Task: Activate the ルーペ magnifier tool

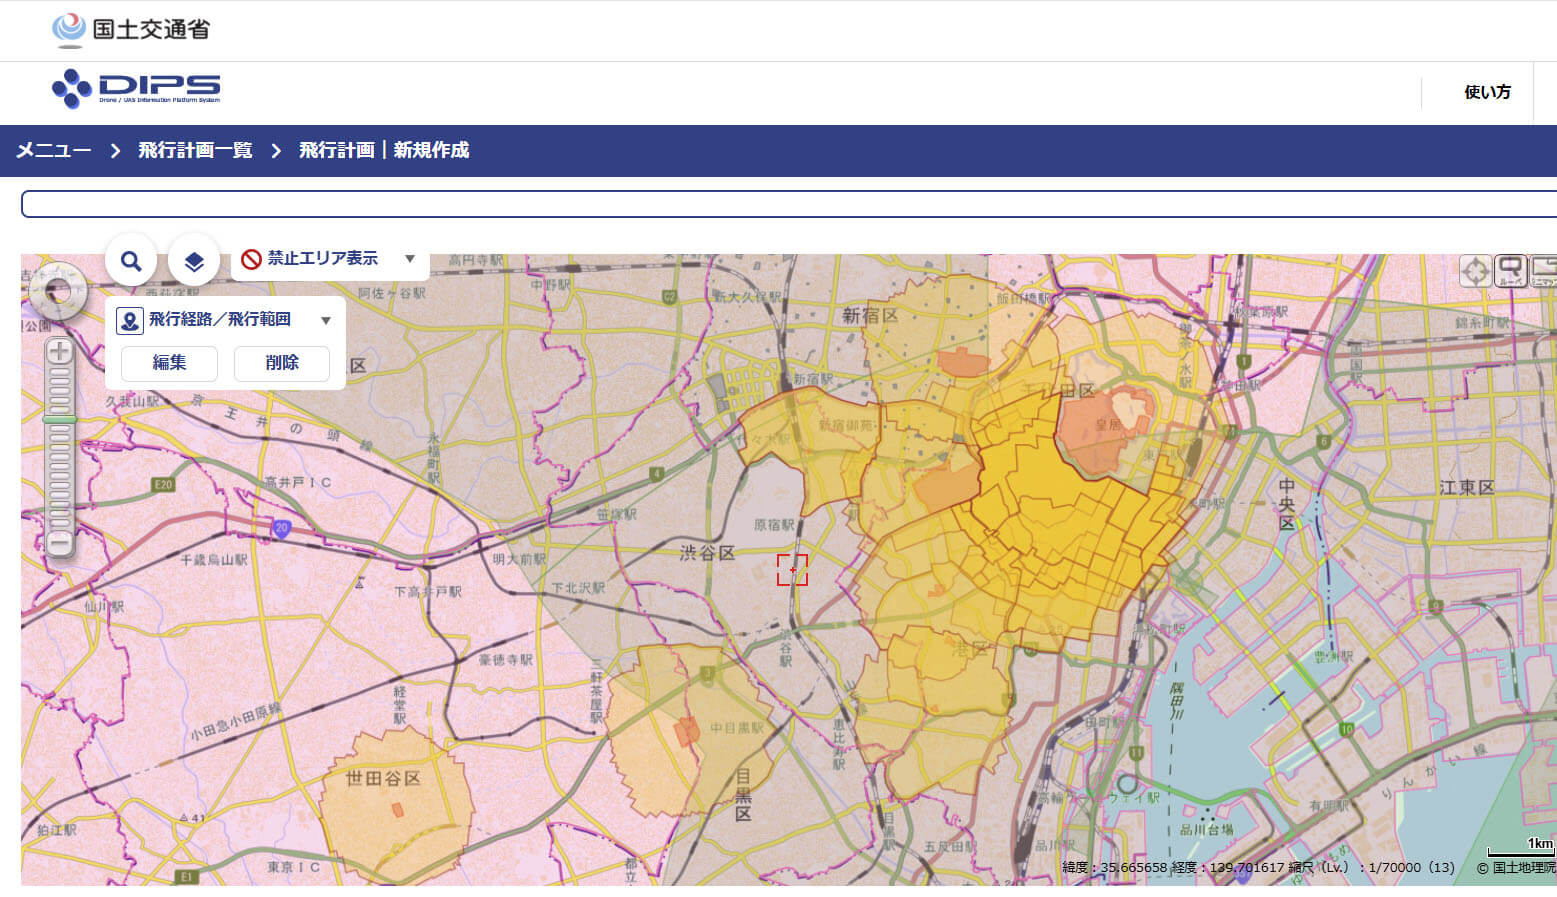Action: [1511, 271]
